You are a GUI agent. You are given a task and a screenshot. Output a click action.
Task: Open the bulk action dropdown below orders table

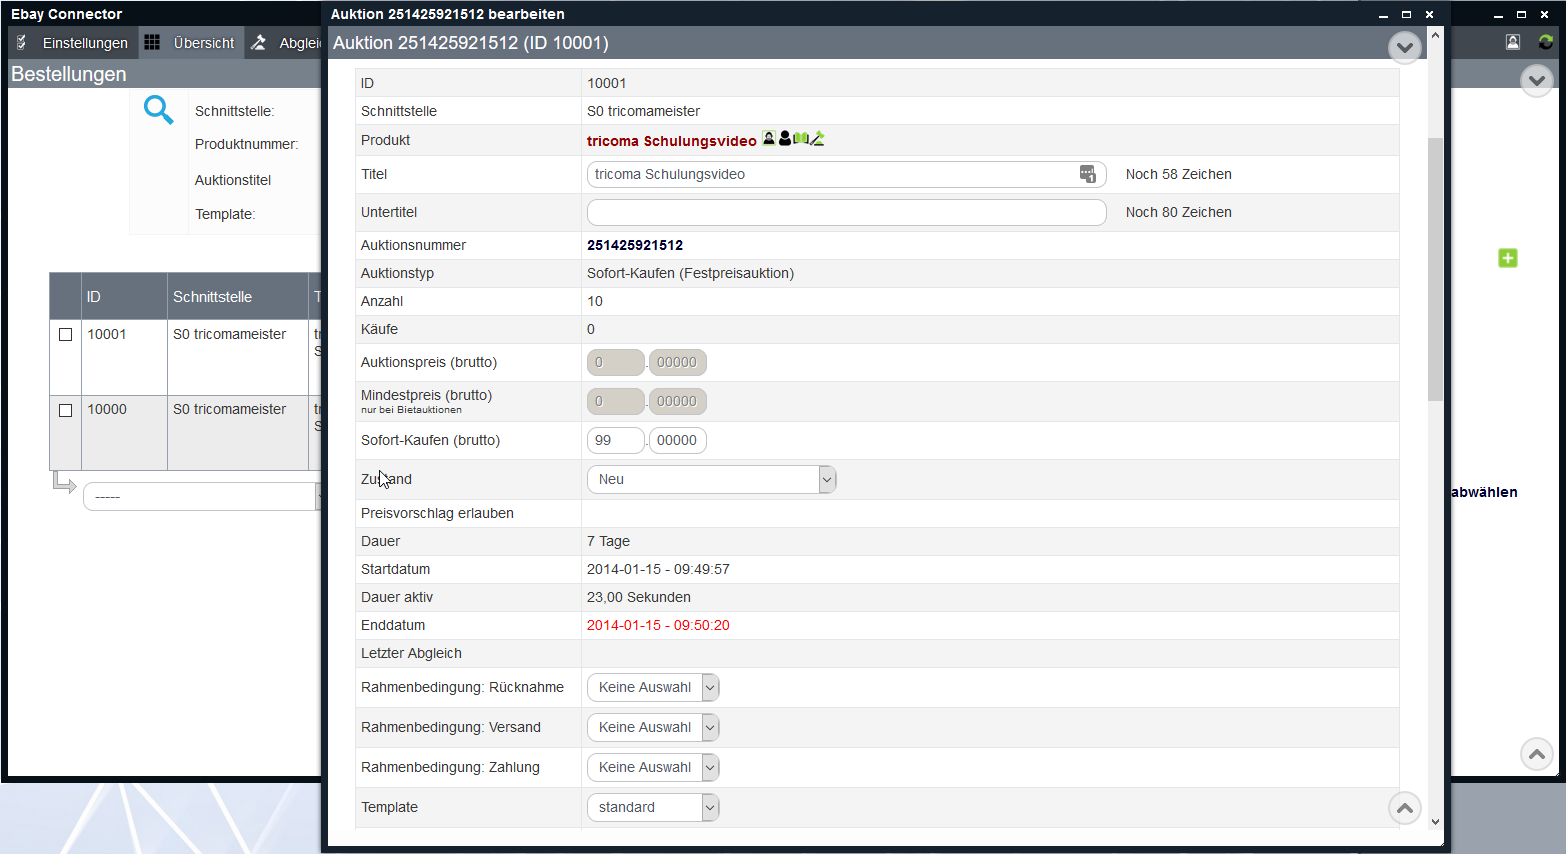(x=202, y=496)
